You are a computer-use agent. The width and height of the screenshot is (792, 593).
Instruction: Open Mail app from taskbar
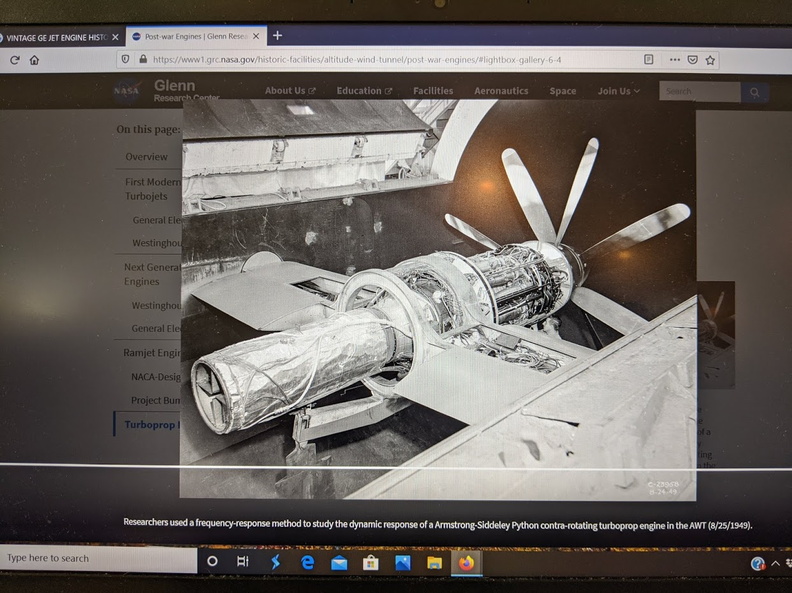coord(339,563)
